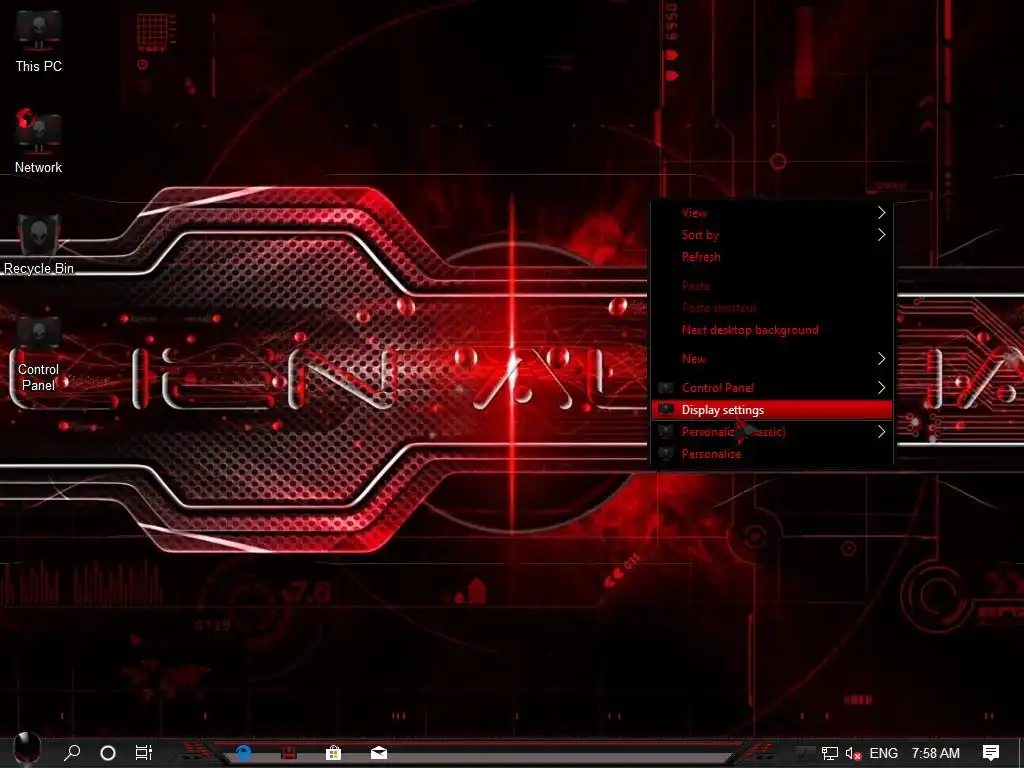
Task: Click the icon beside the Personalize menu entry
Action: pos(665,454)
